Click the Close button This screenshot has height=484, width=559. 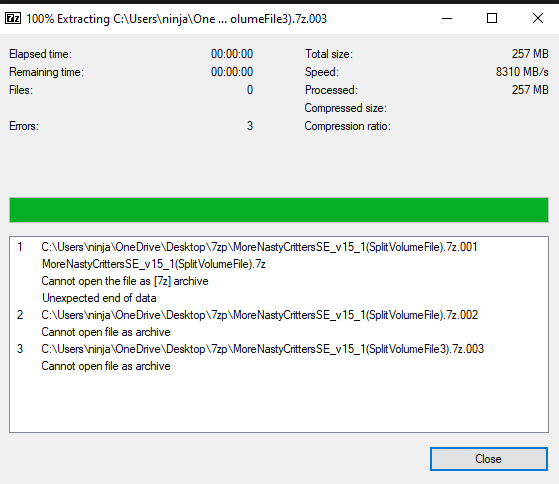[x=488, y=459]
